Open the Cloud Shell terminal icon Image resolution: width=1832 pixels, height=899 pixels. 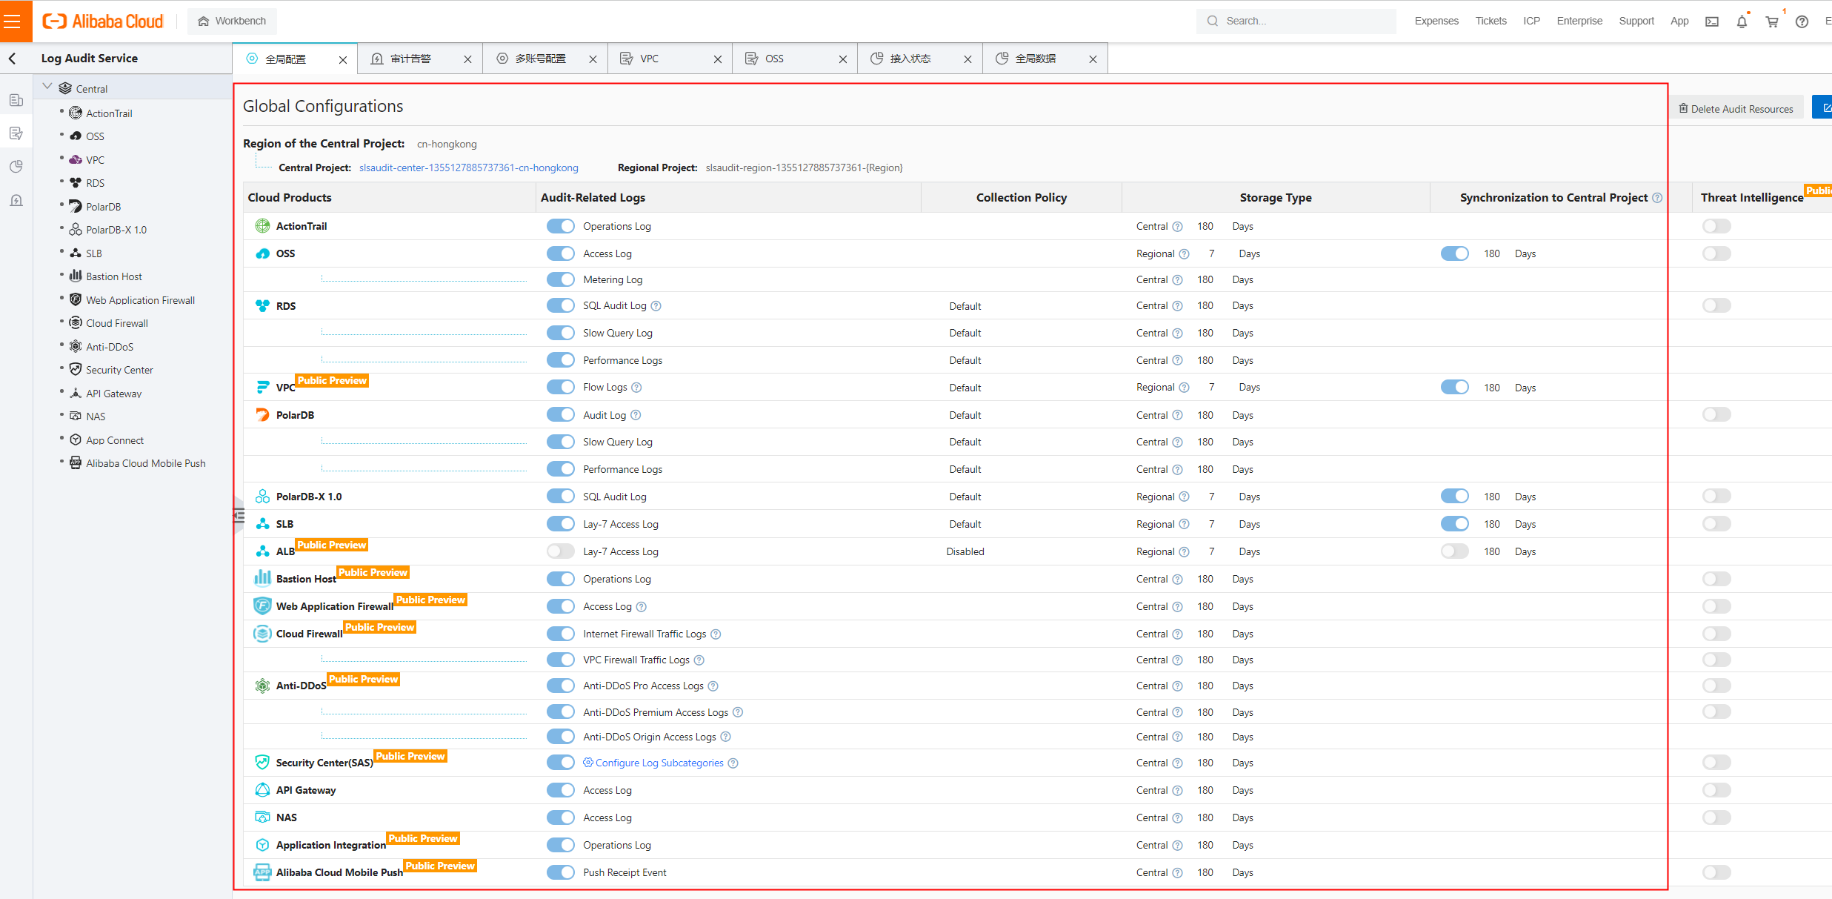coord(1712,21)
